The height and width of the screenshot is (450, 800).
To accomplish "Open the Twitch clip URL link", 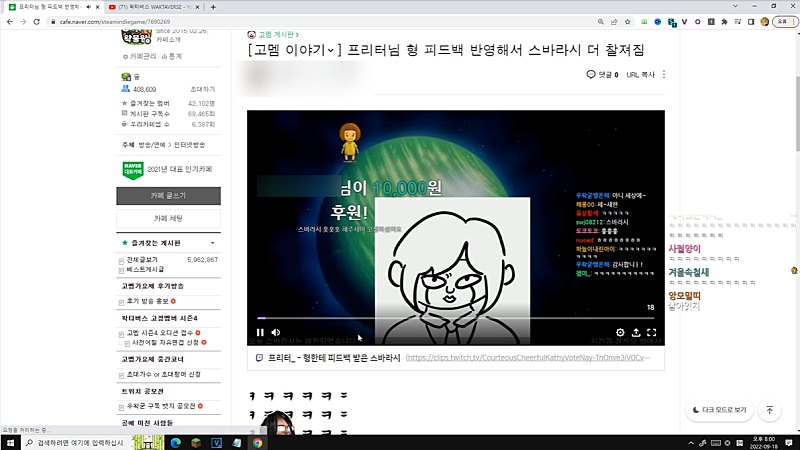I will coord(528,358).
